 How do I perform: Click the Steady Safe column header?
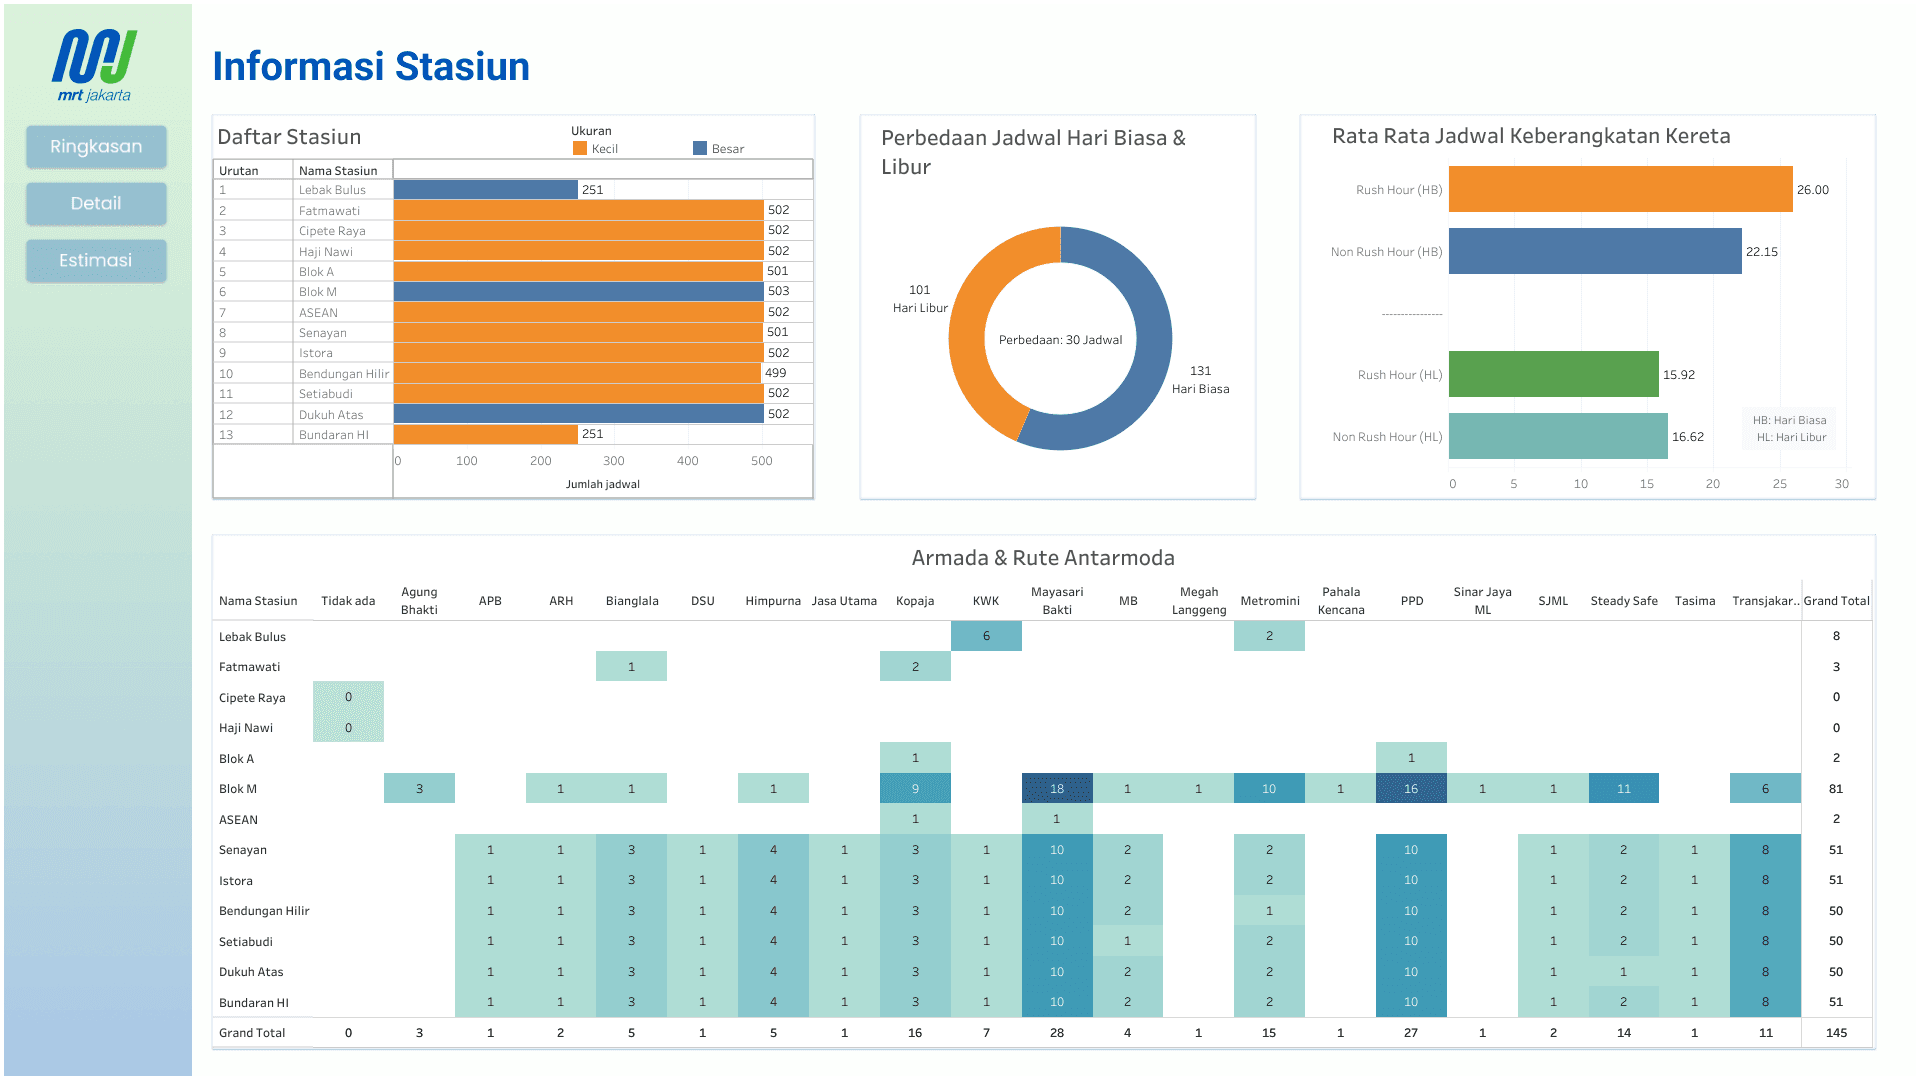pos(1624,601)
